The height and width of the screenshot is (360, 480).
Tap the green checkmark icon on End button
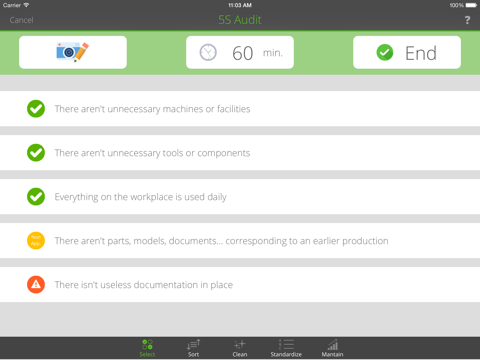pyautogui.click(x=385, y=52)
